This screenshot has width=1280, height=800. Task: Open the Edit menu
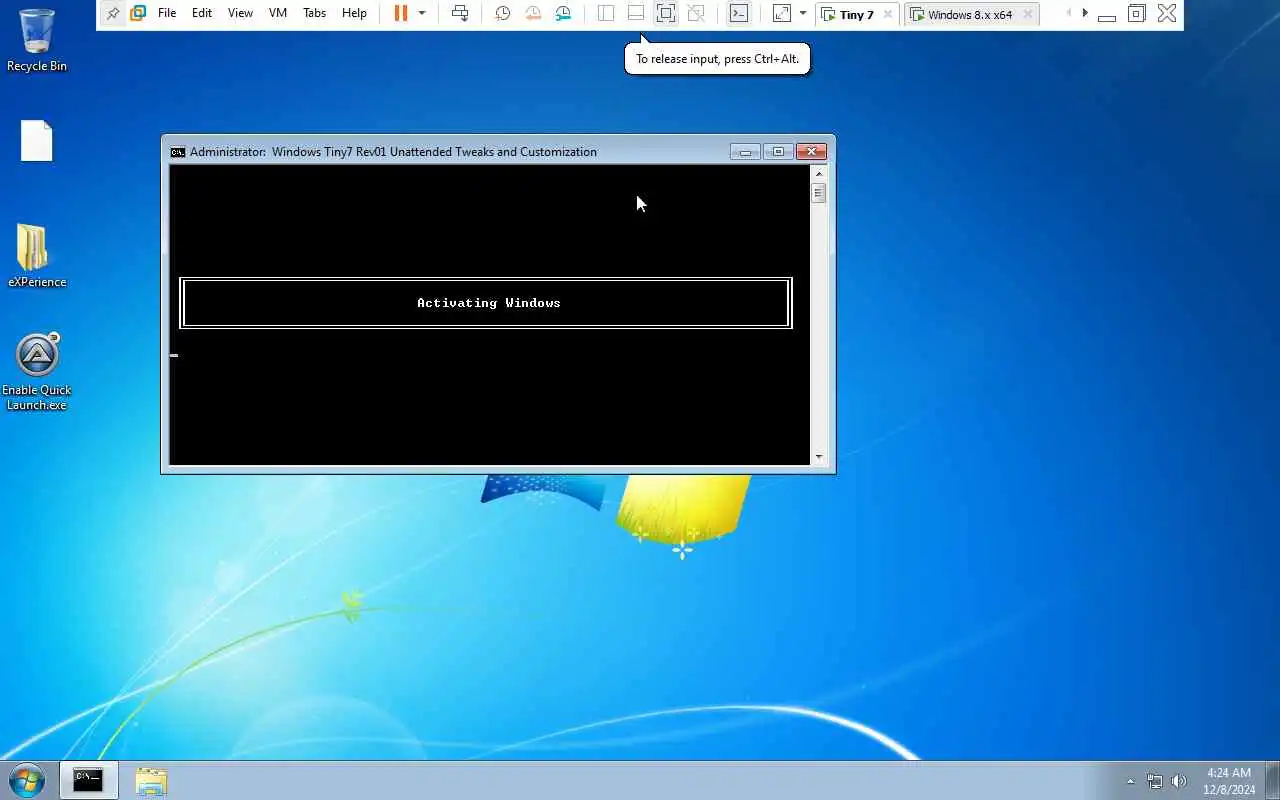(x=202, y=13)
